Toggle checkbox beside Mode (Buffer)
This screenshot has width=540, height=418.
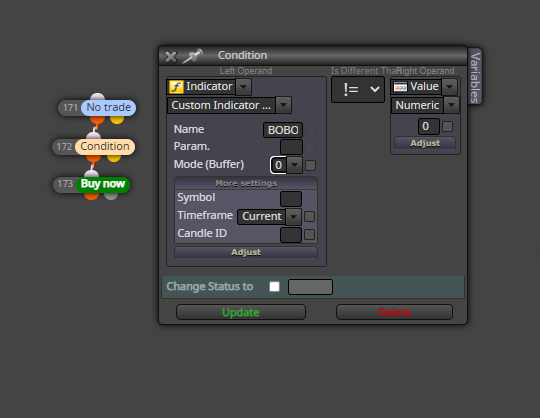[x=310, y=165]
